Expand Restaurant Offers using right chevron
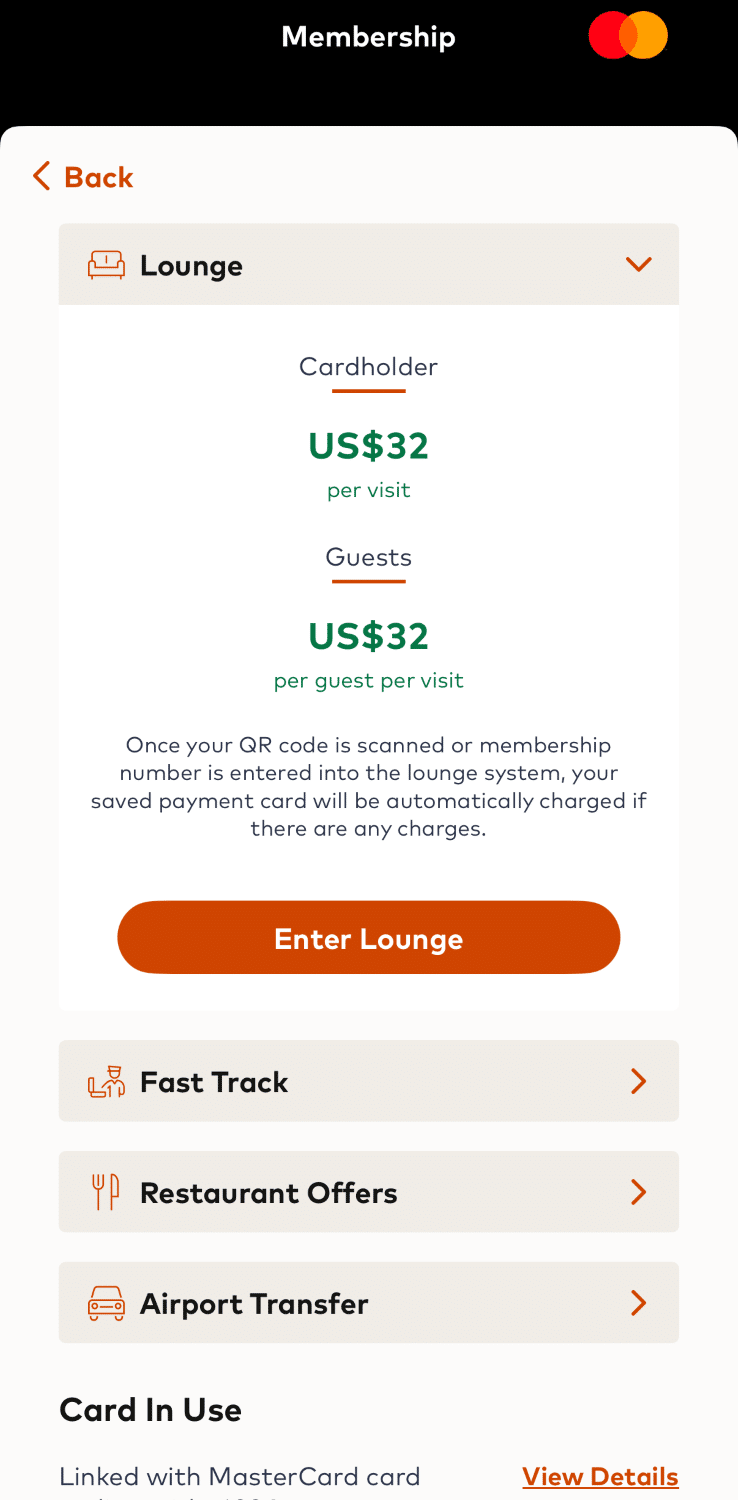 click(638, 1192)
